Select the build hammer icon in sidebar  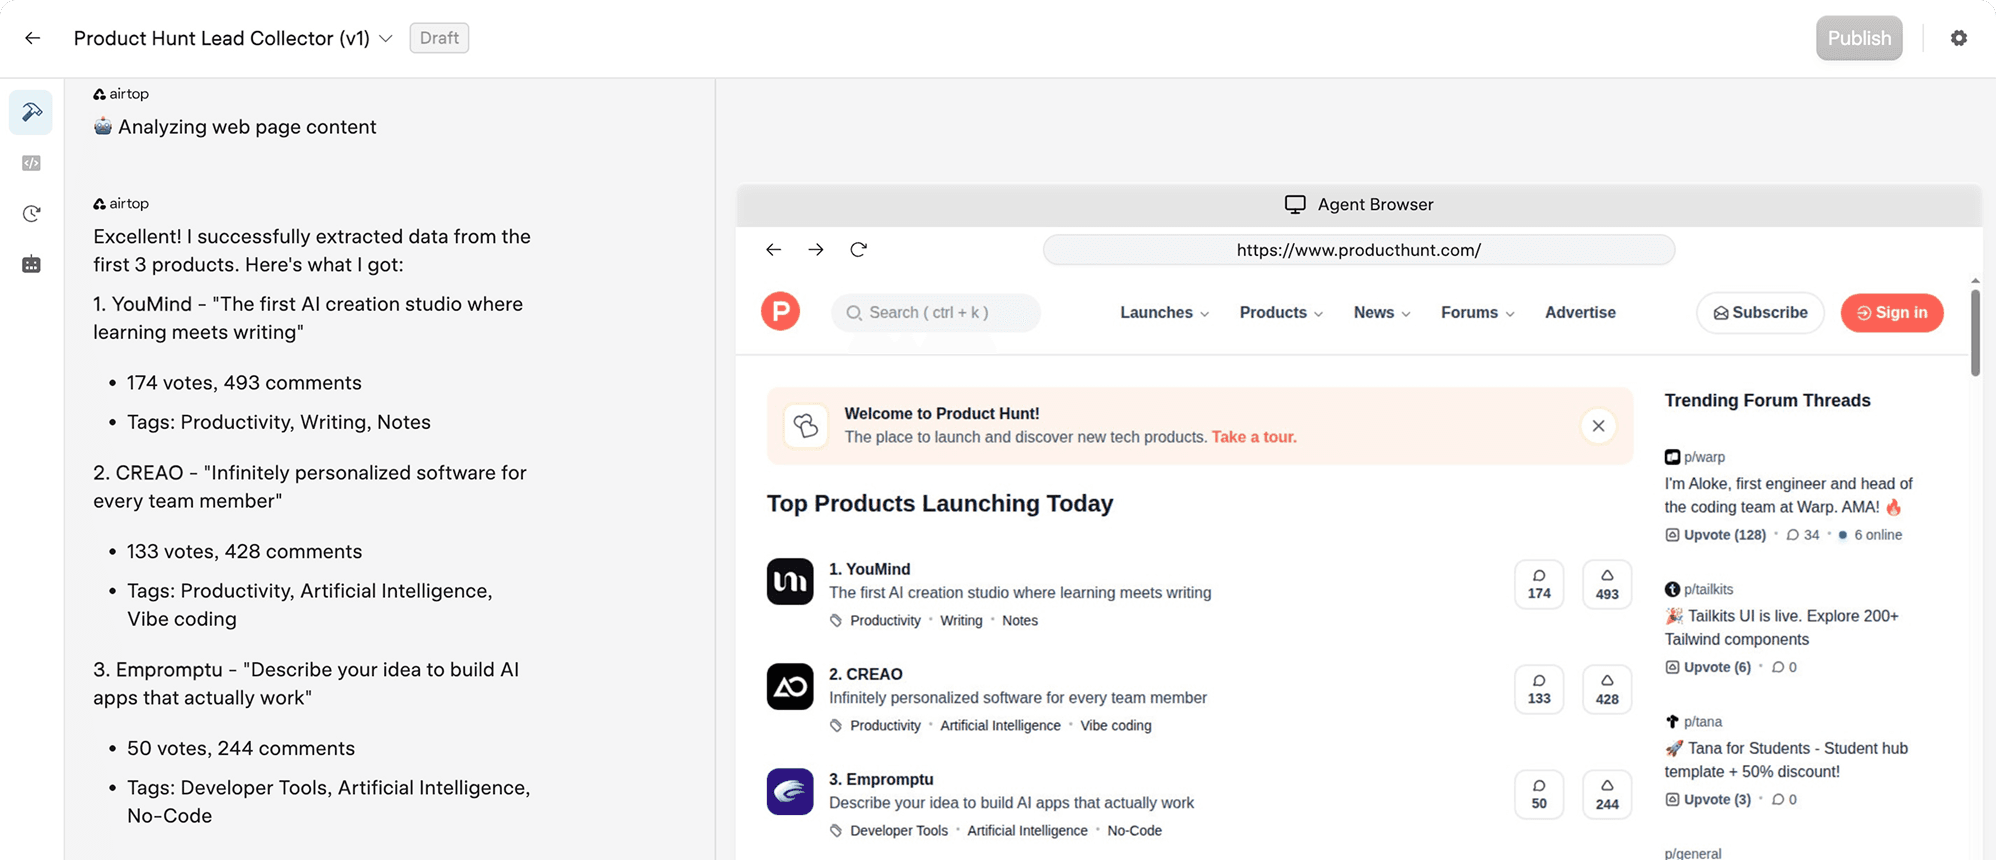(x=31, y=112)
